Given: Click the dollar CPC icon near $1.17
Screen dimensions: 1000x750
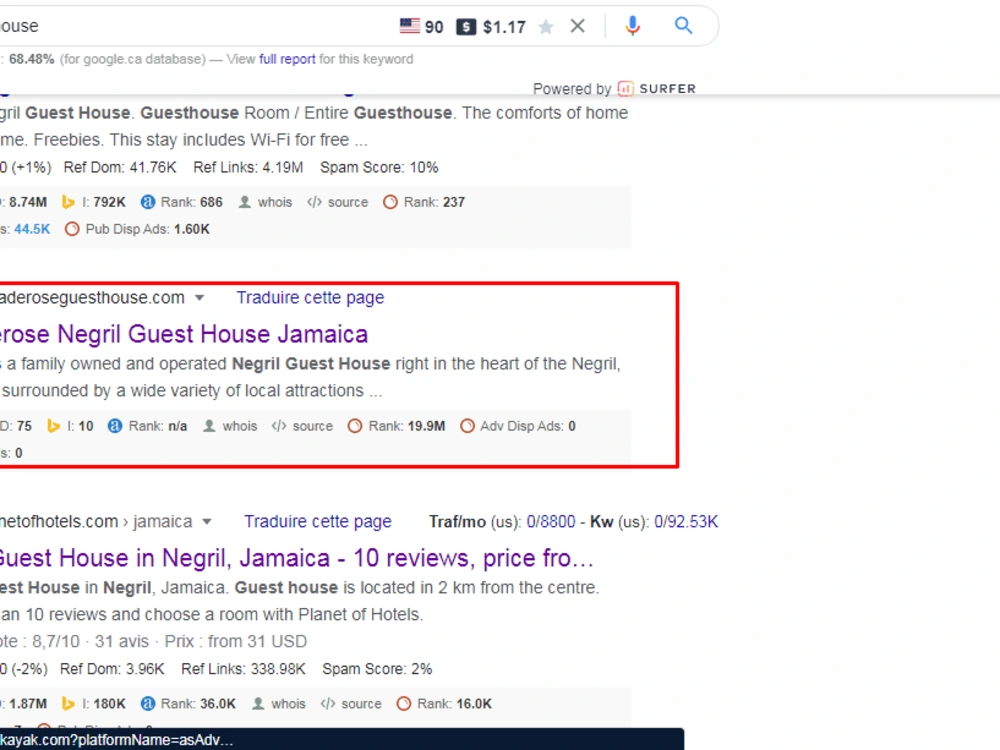Looking at the screenshot, I should click(466, 27).
